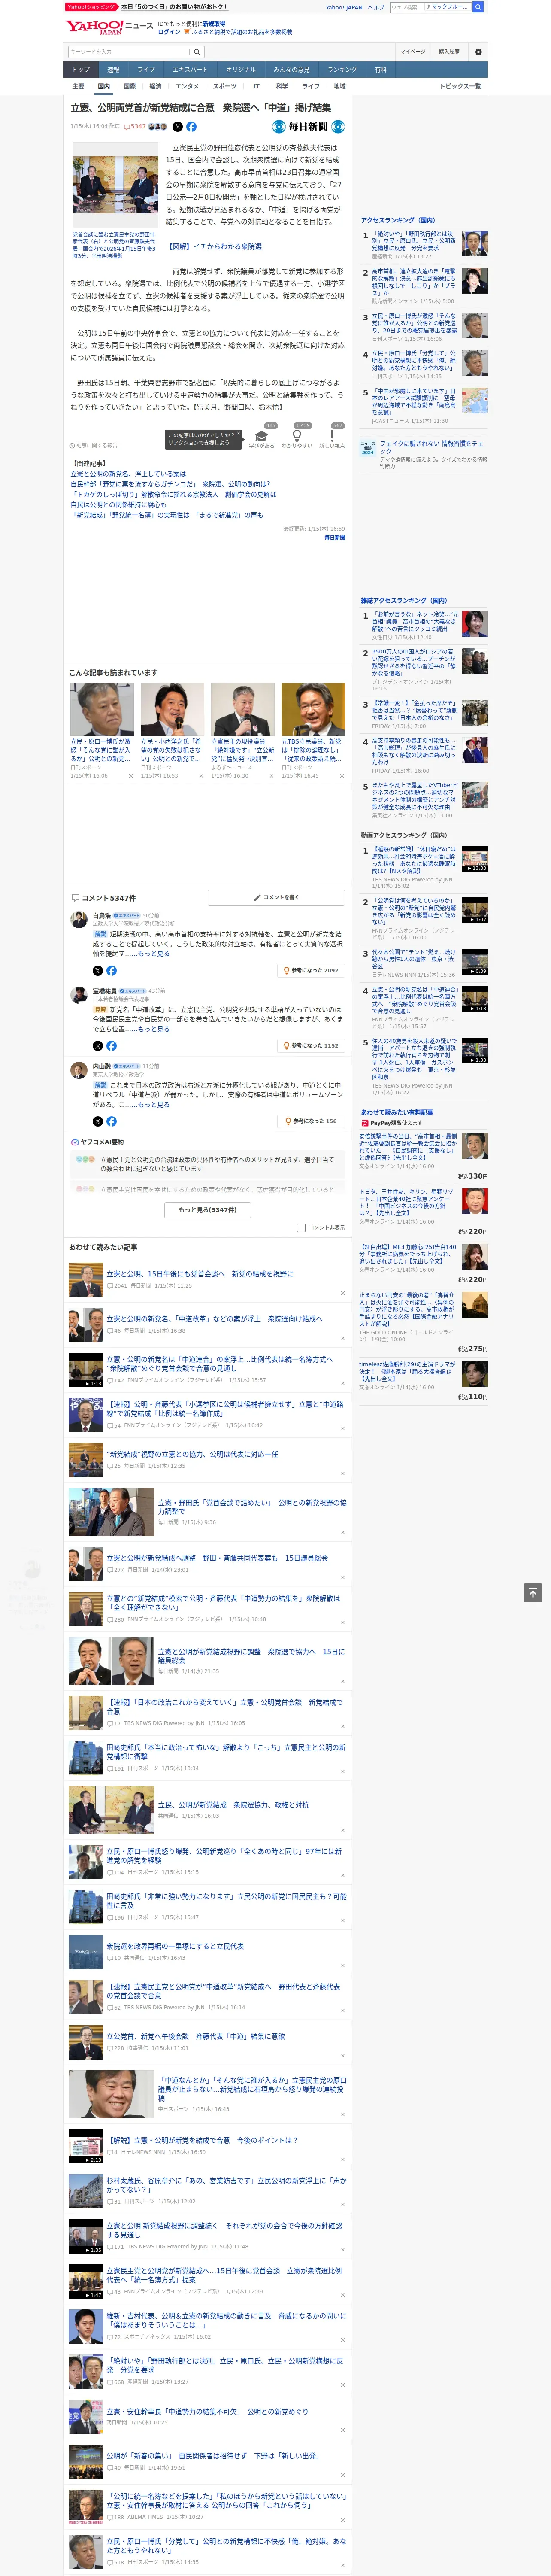551x2576 pixels.
Task: Click the 毎日新聞 publisher logo
Action: click(309, 127)
